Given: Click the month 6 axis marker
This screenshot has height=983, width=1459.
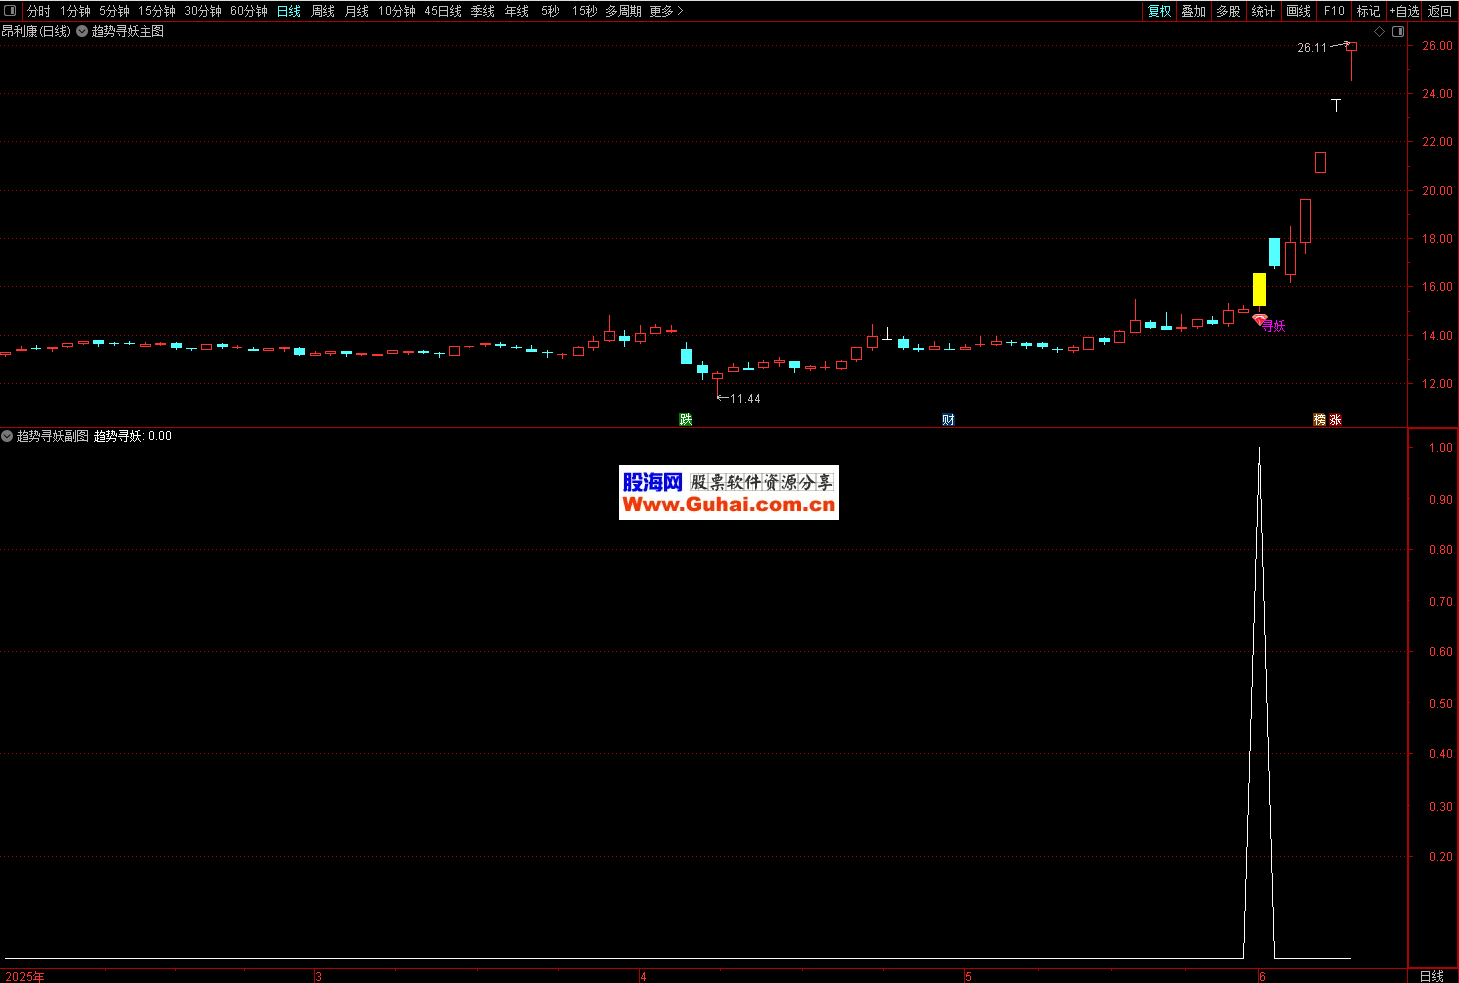Looking at the screenshot, I should click(x=1262, y=976).
